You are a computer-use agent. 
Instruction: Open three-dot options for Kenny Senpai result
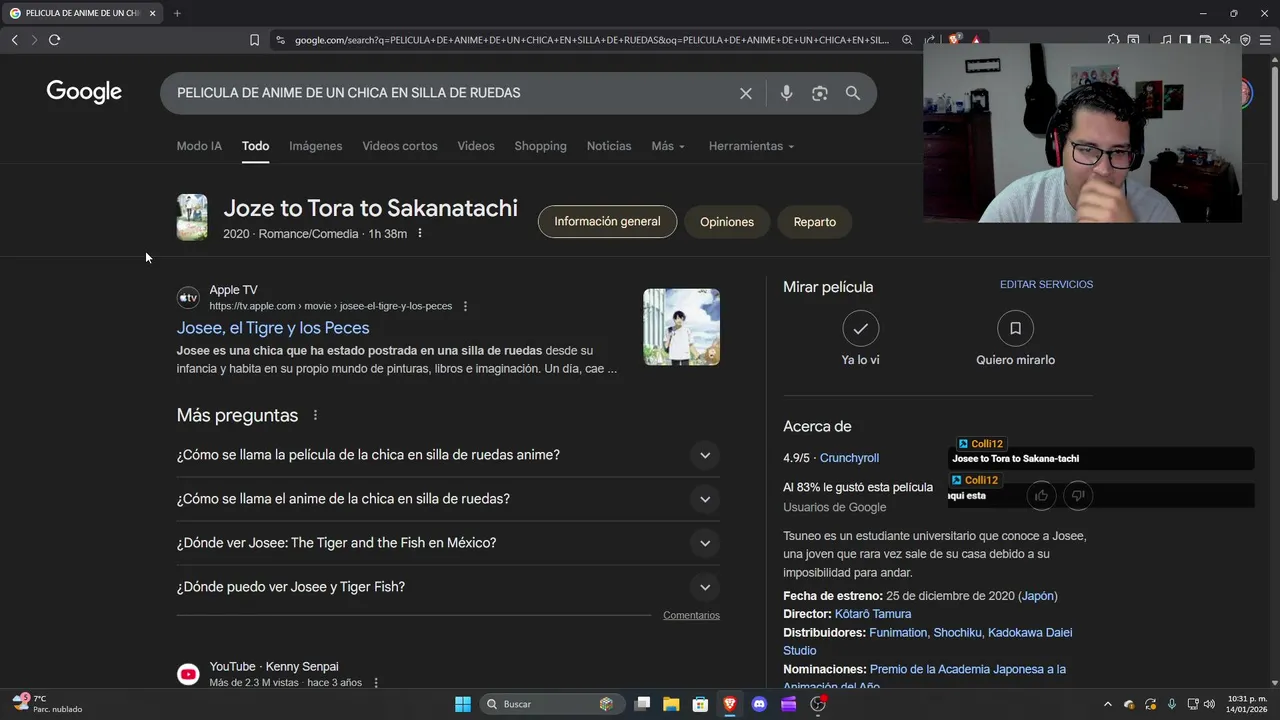tap(376, 683)
